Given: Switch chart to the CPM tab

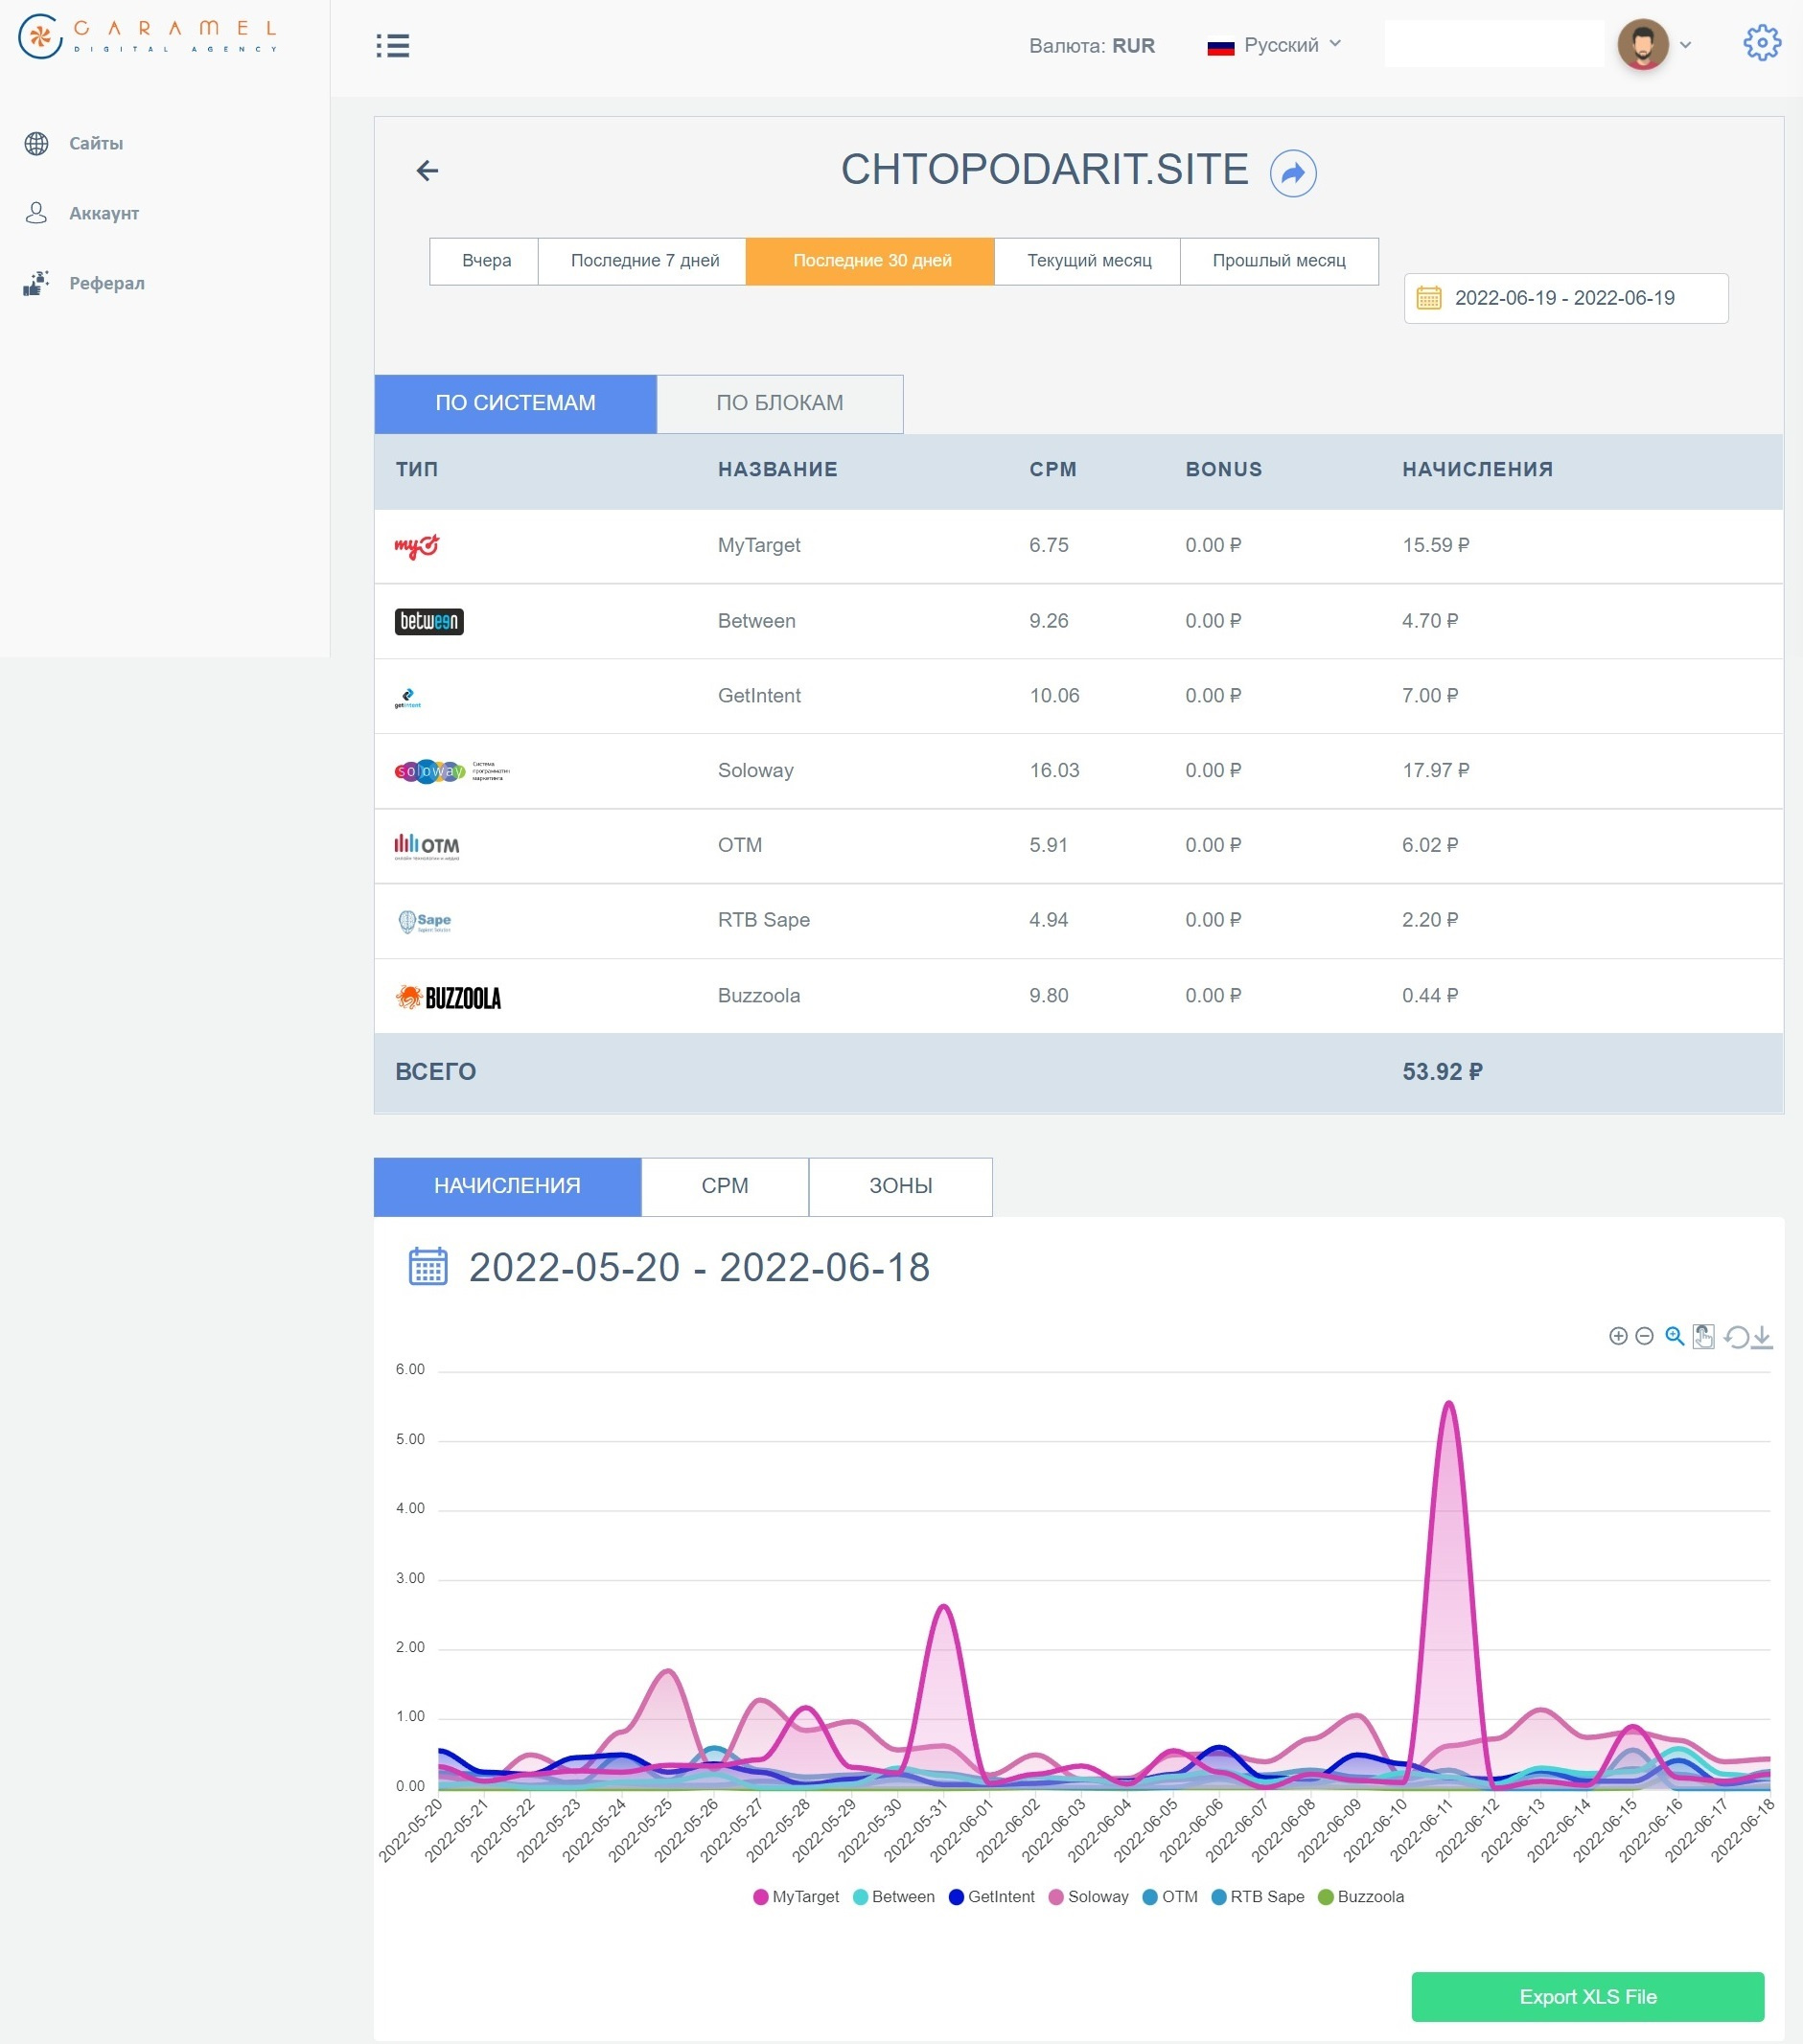Looking at the screenshot, I should 724,1186.
